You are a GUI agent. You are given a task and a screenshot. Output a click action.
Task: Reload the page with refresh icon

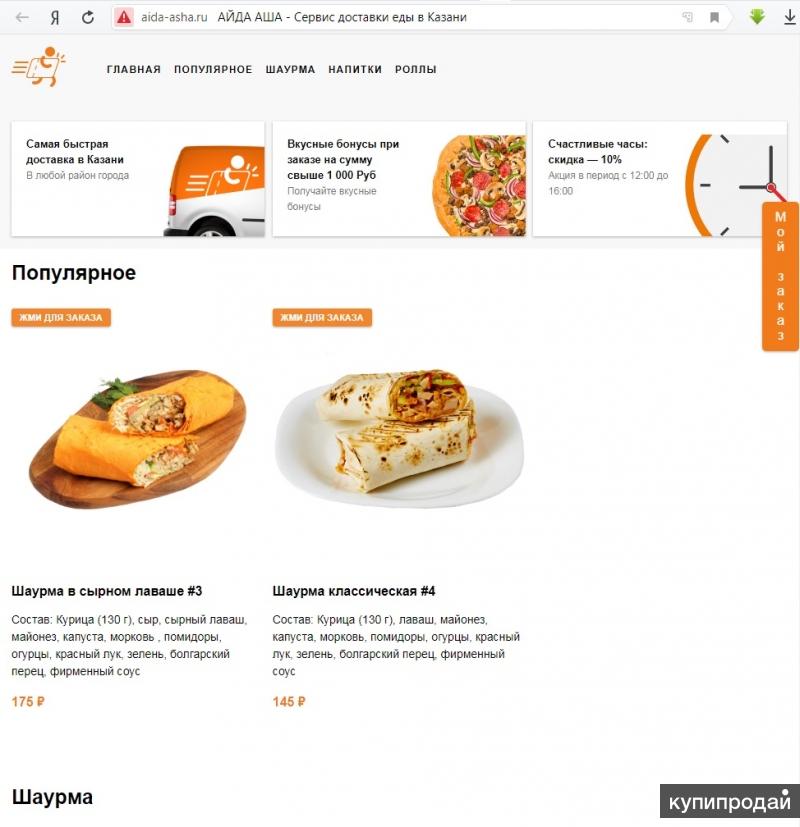(x=88, y=17)
